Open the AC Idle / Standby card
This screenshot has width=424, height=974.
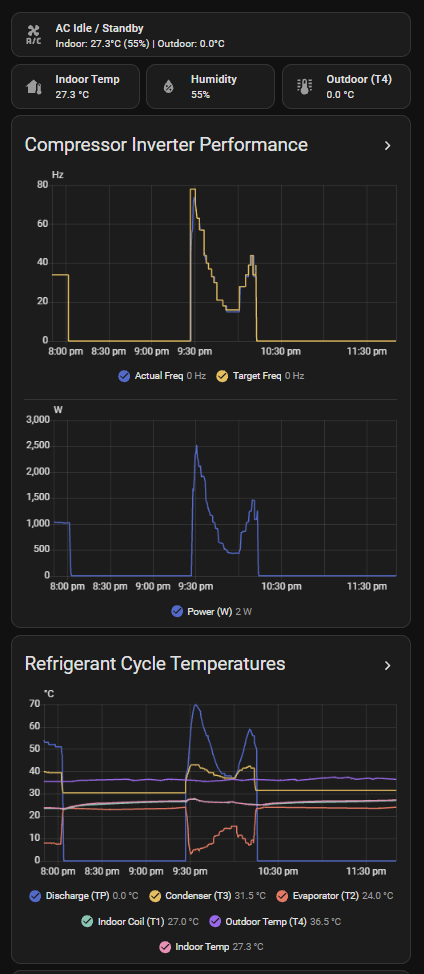pos(211,35)
